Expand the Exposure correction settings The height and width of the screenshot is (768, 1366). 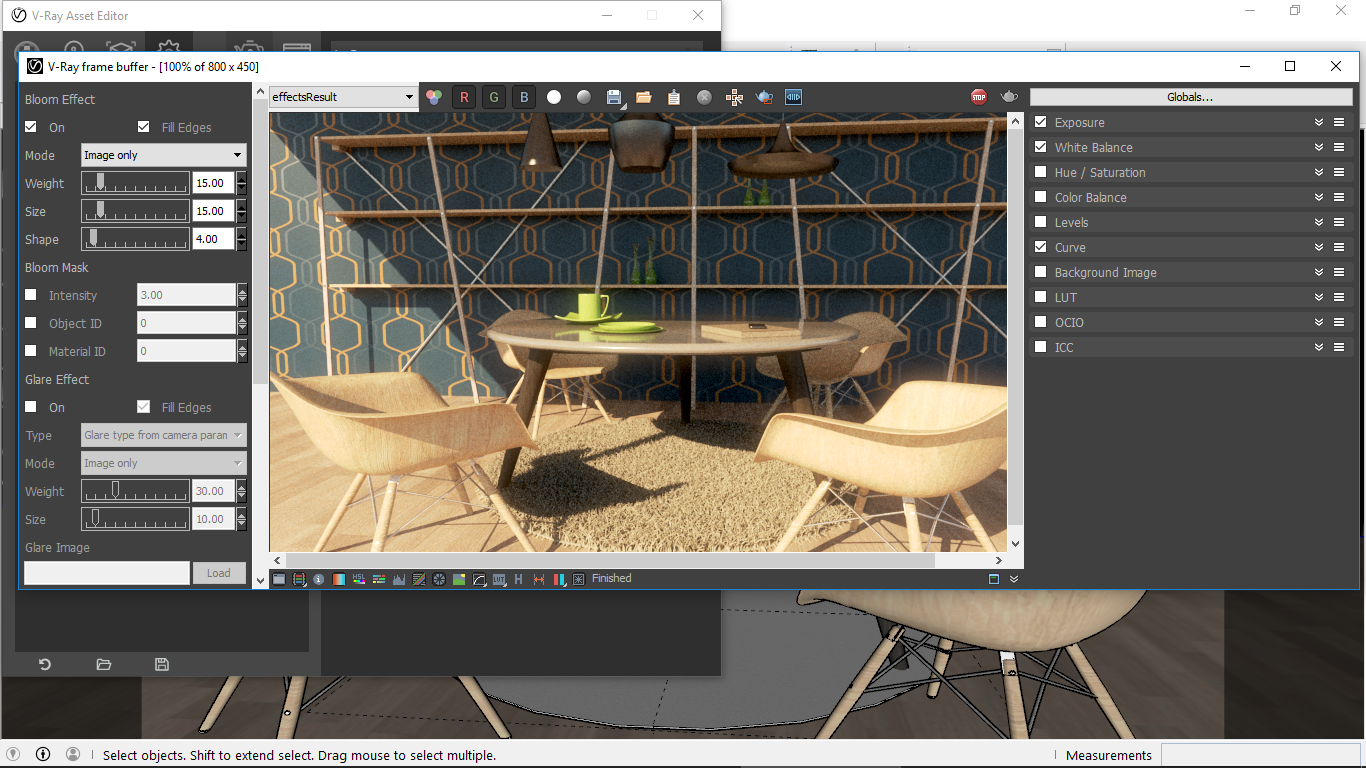1319,122
